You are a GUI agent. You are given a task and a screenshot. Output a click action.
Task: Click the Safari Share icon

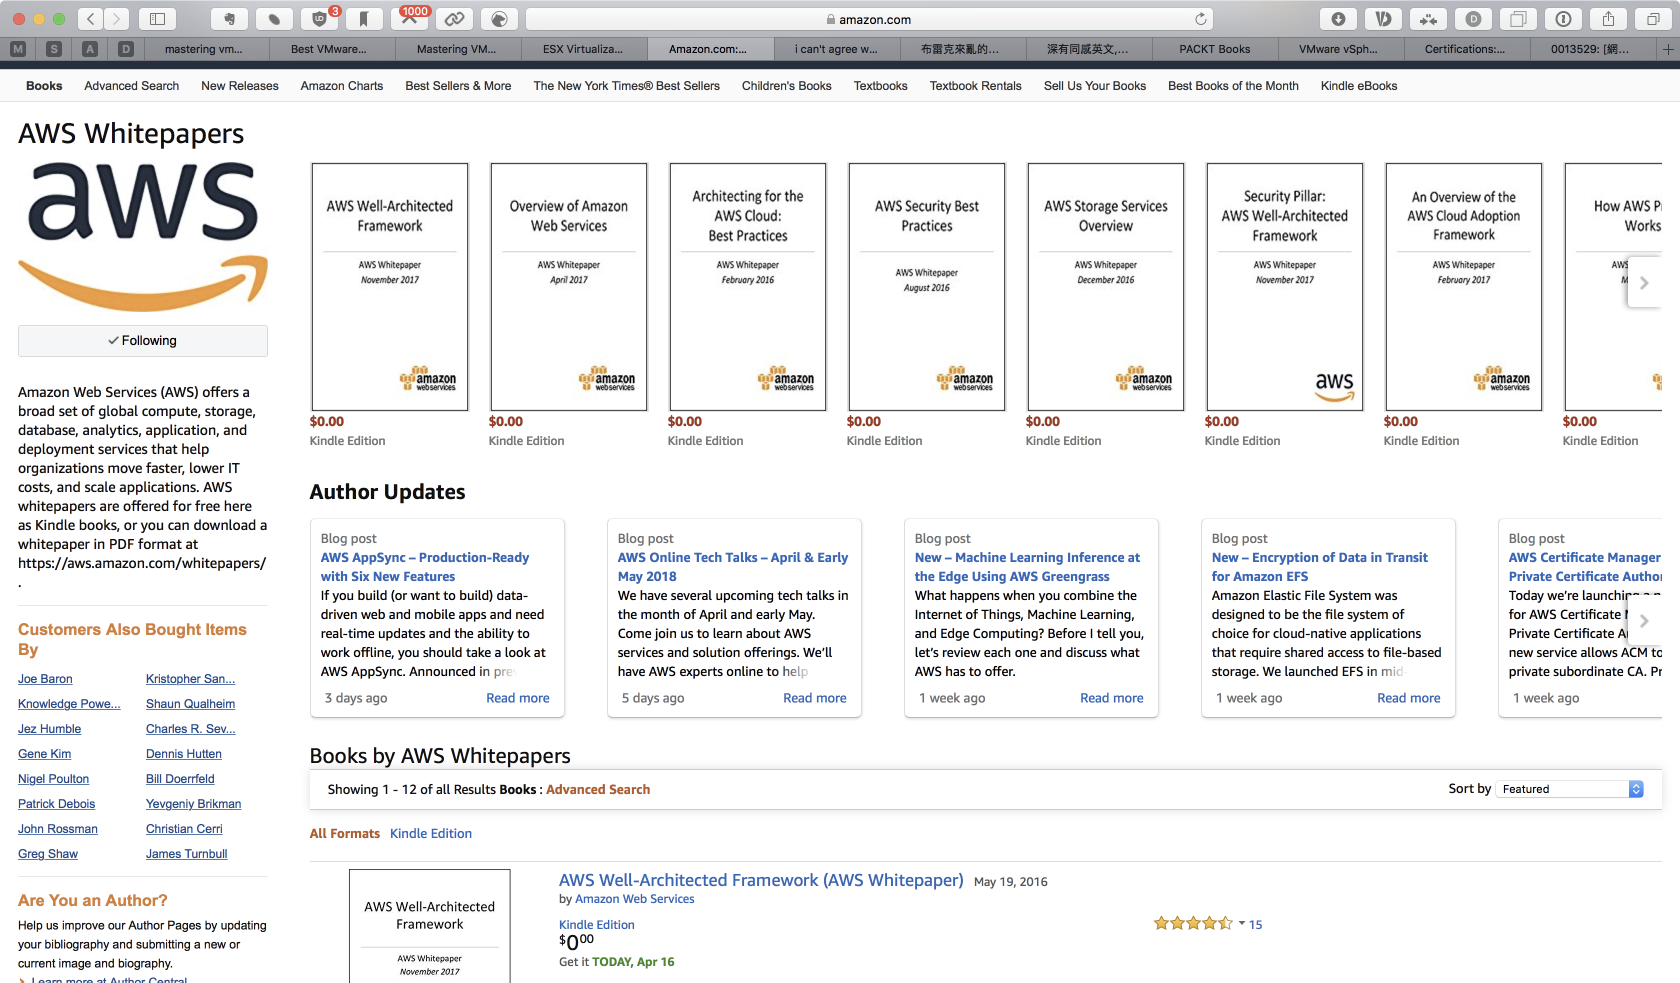[x=1608, y=19]
